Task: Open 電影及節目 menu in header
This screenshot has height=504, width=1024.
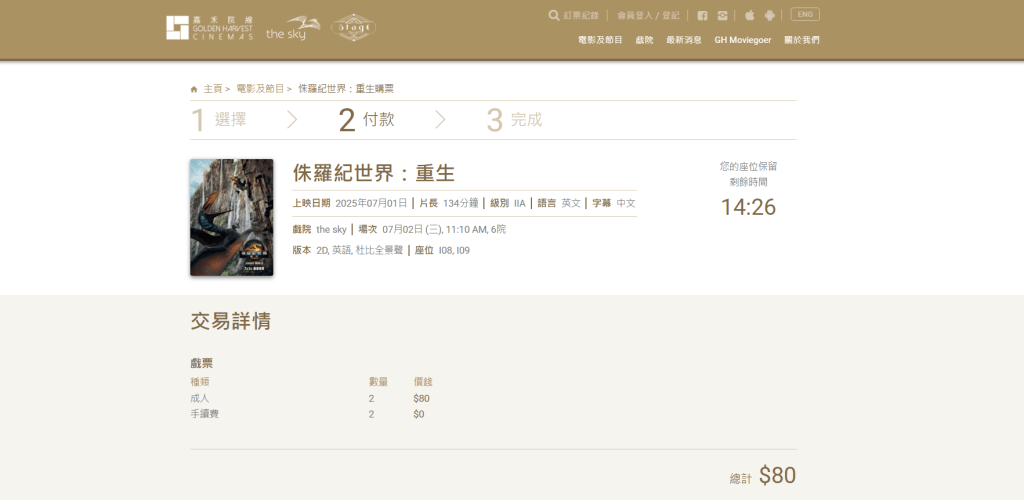Action: coord(600,40)
